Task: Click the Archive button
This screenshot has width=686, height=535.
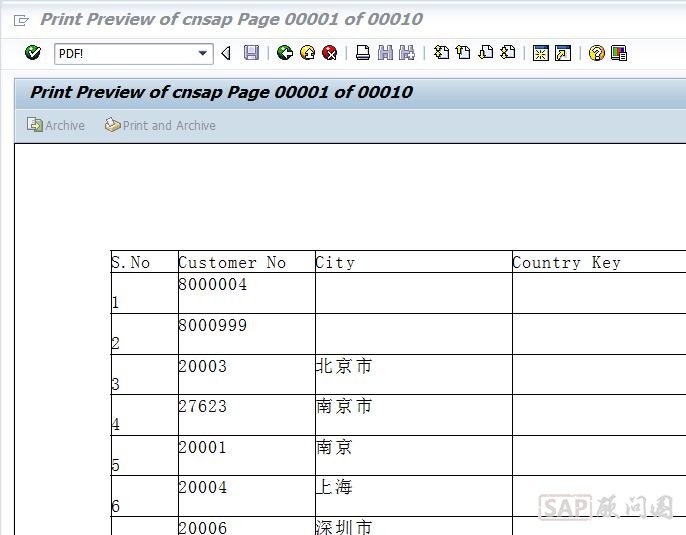Action: click(56, 125)
